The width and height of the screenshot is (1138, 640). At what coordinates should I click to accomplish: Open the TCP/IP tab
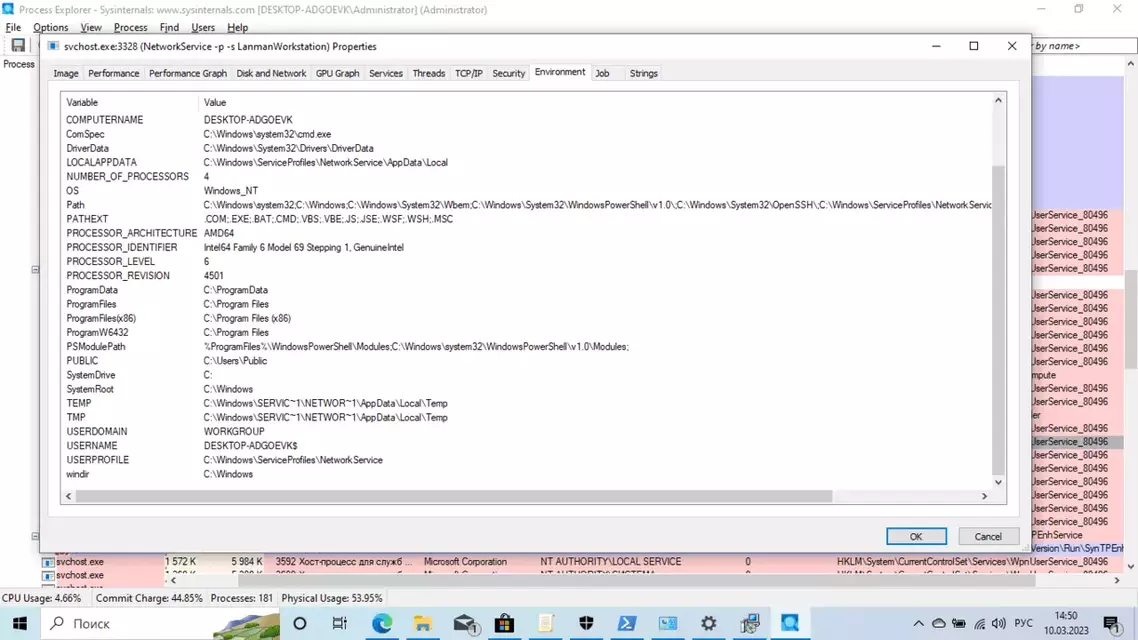(x=469, y=73)
